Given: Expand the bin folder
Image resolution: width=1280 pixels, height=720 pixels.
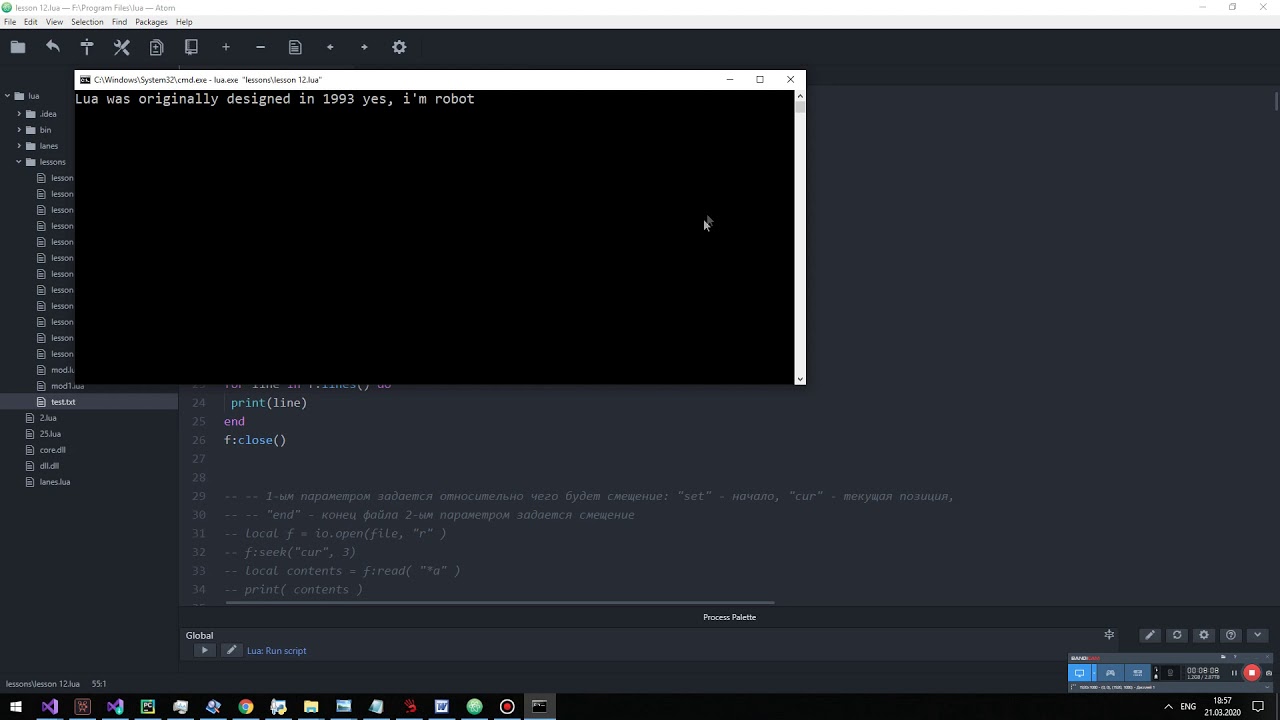Looking at the screenshot, I should (x=19, y=130).
